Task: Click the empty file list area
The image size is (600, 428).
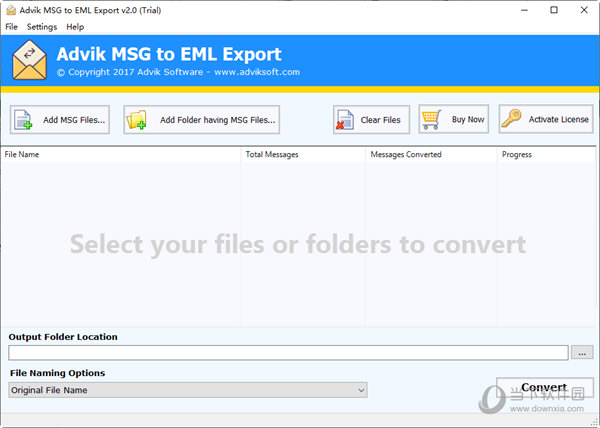Action: coord(298,280)
